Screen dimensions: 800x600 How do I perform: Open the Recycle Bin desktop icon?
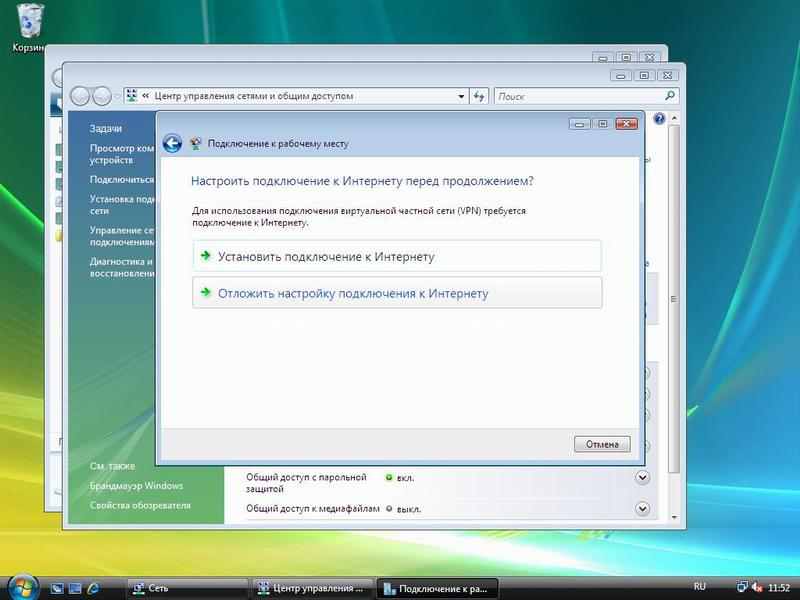[x=30, y=27]
